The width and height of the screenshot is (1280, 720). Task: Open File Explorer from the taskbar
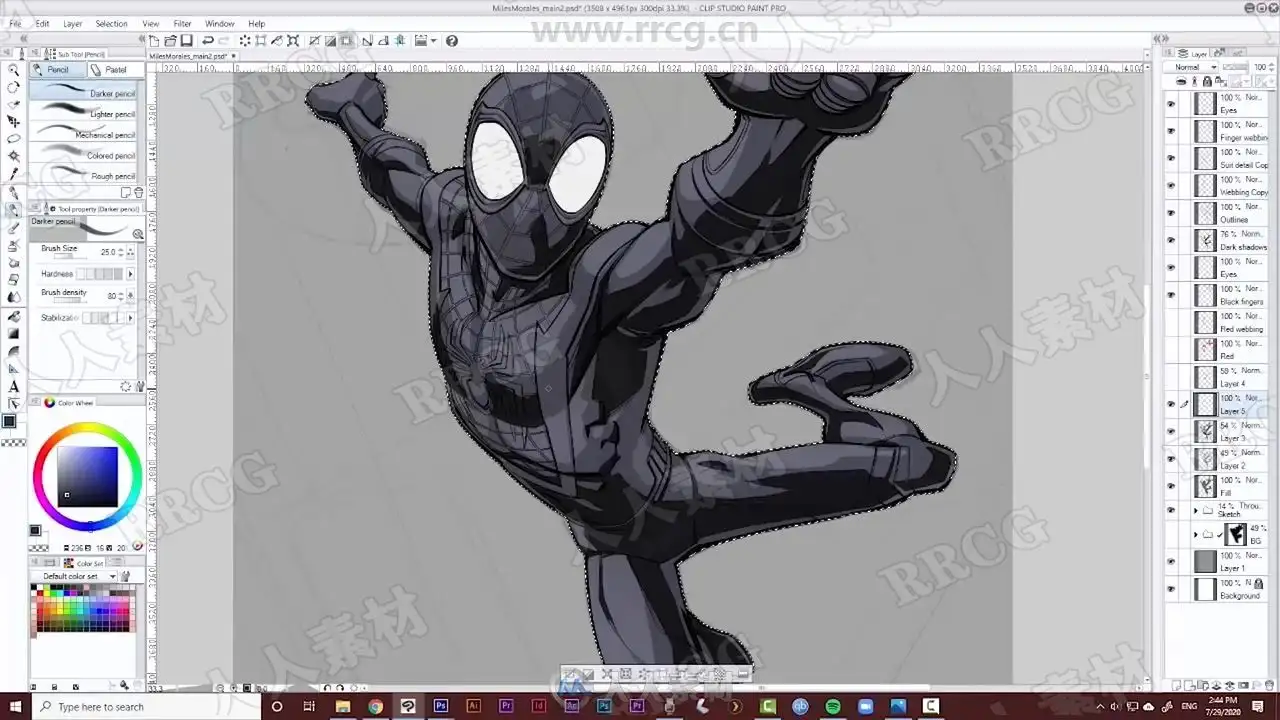point(342,706)
